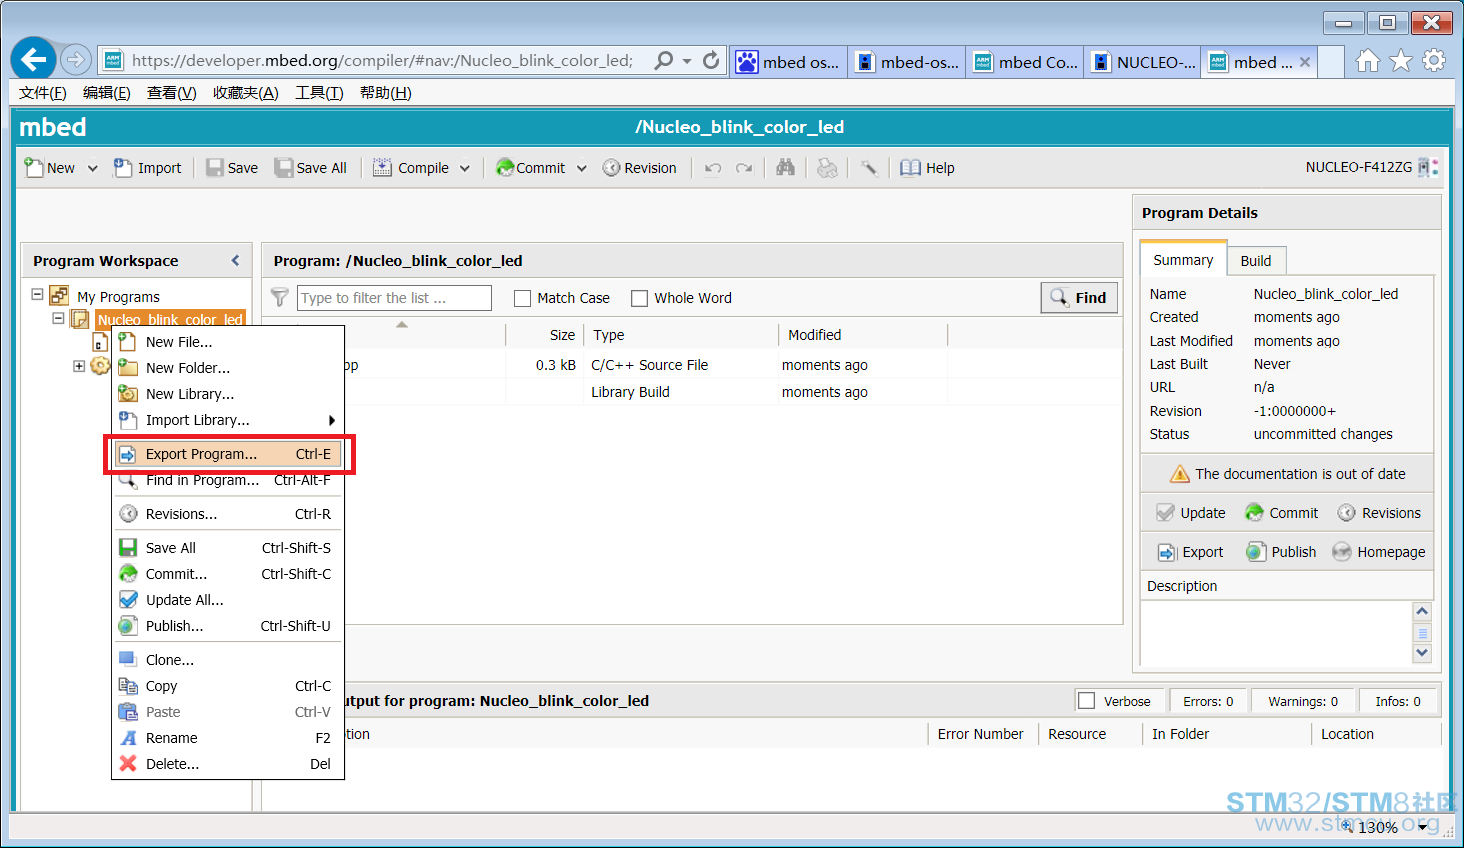Image resolution: width=1464 pixels, height=848 pixels.
Task: Sort the file list by Modified column
Action: 863,335
